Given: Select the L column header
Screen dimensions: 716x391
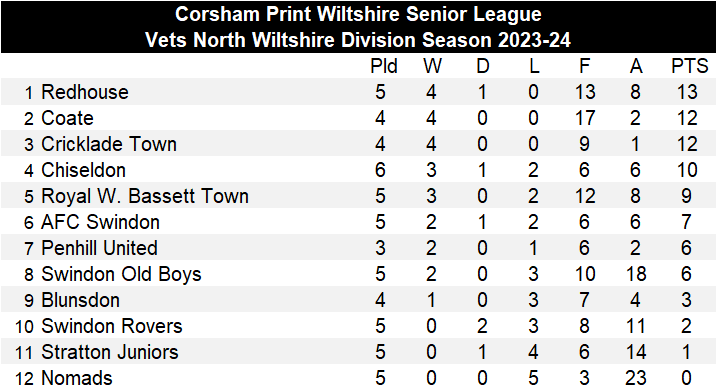Looking at the screenshot, I should click(x=534, y=67).
